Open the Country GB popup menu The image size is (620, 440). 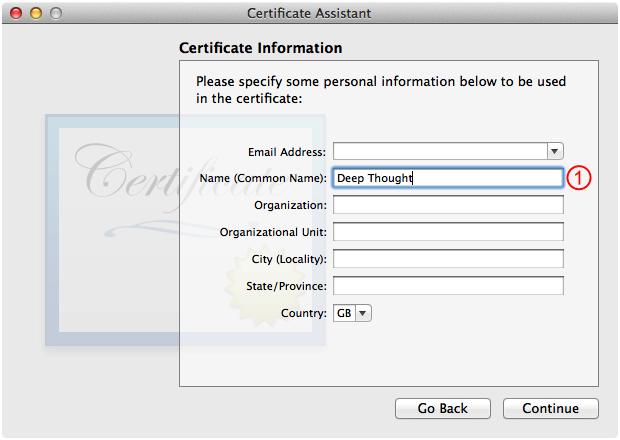coord(352,313)
